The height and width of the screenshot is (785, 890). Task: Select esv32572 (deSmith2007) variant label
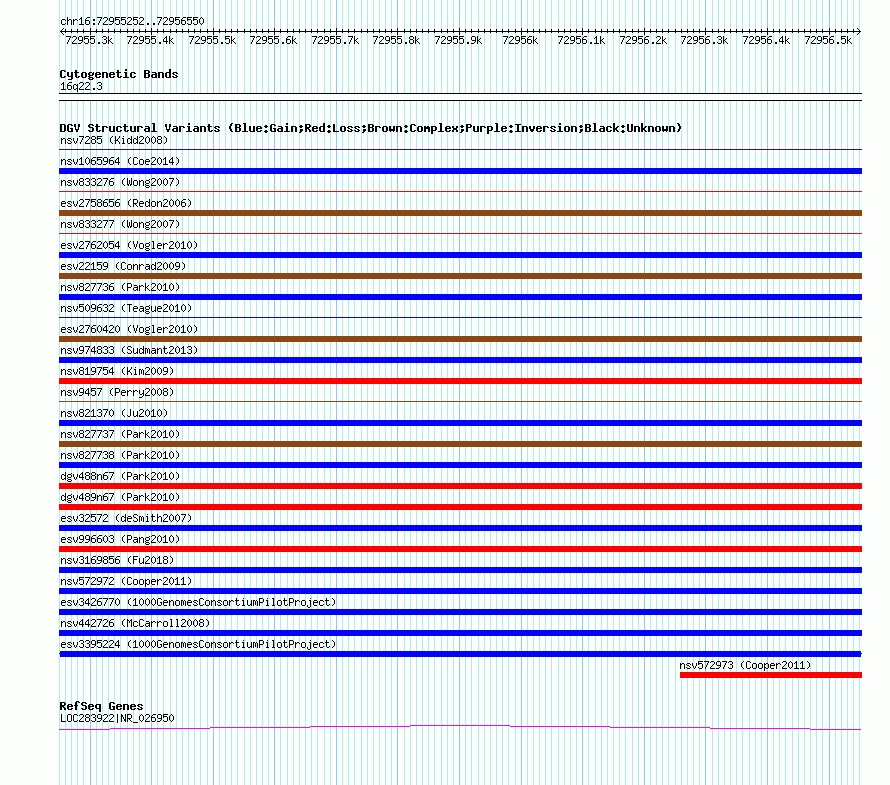pos(126,518)
